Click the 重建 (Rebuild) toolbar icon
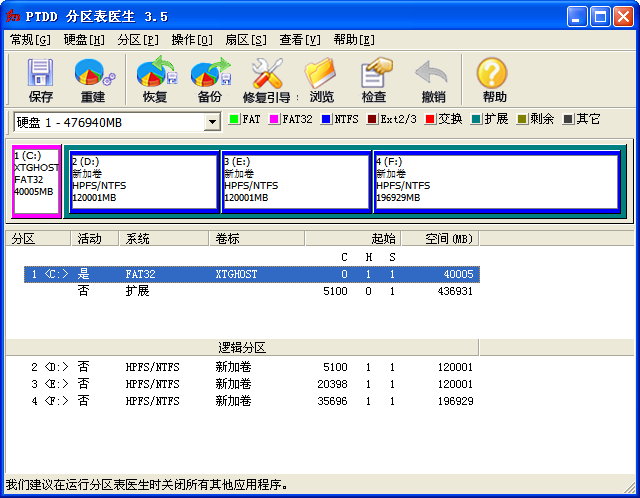This screenshot has height=498, width=640. click(x=93, y=80)
